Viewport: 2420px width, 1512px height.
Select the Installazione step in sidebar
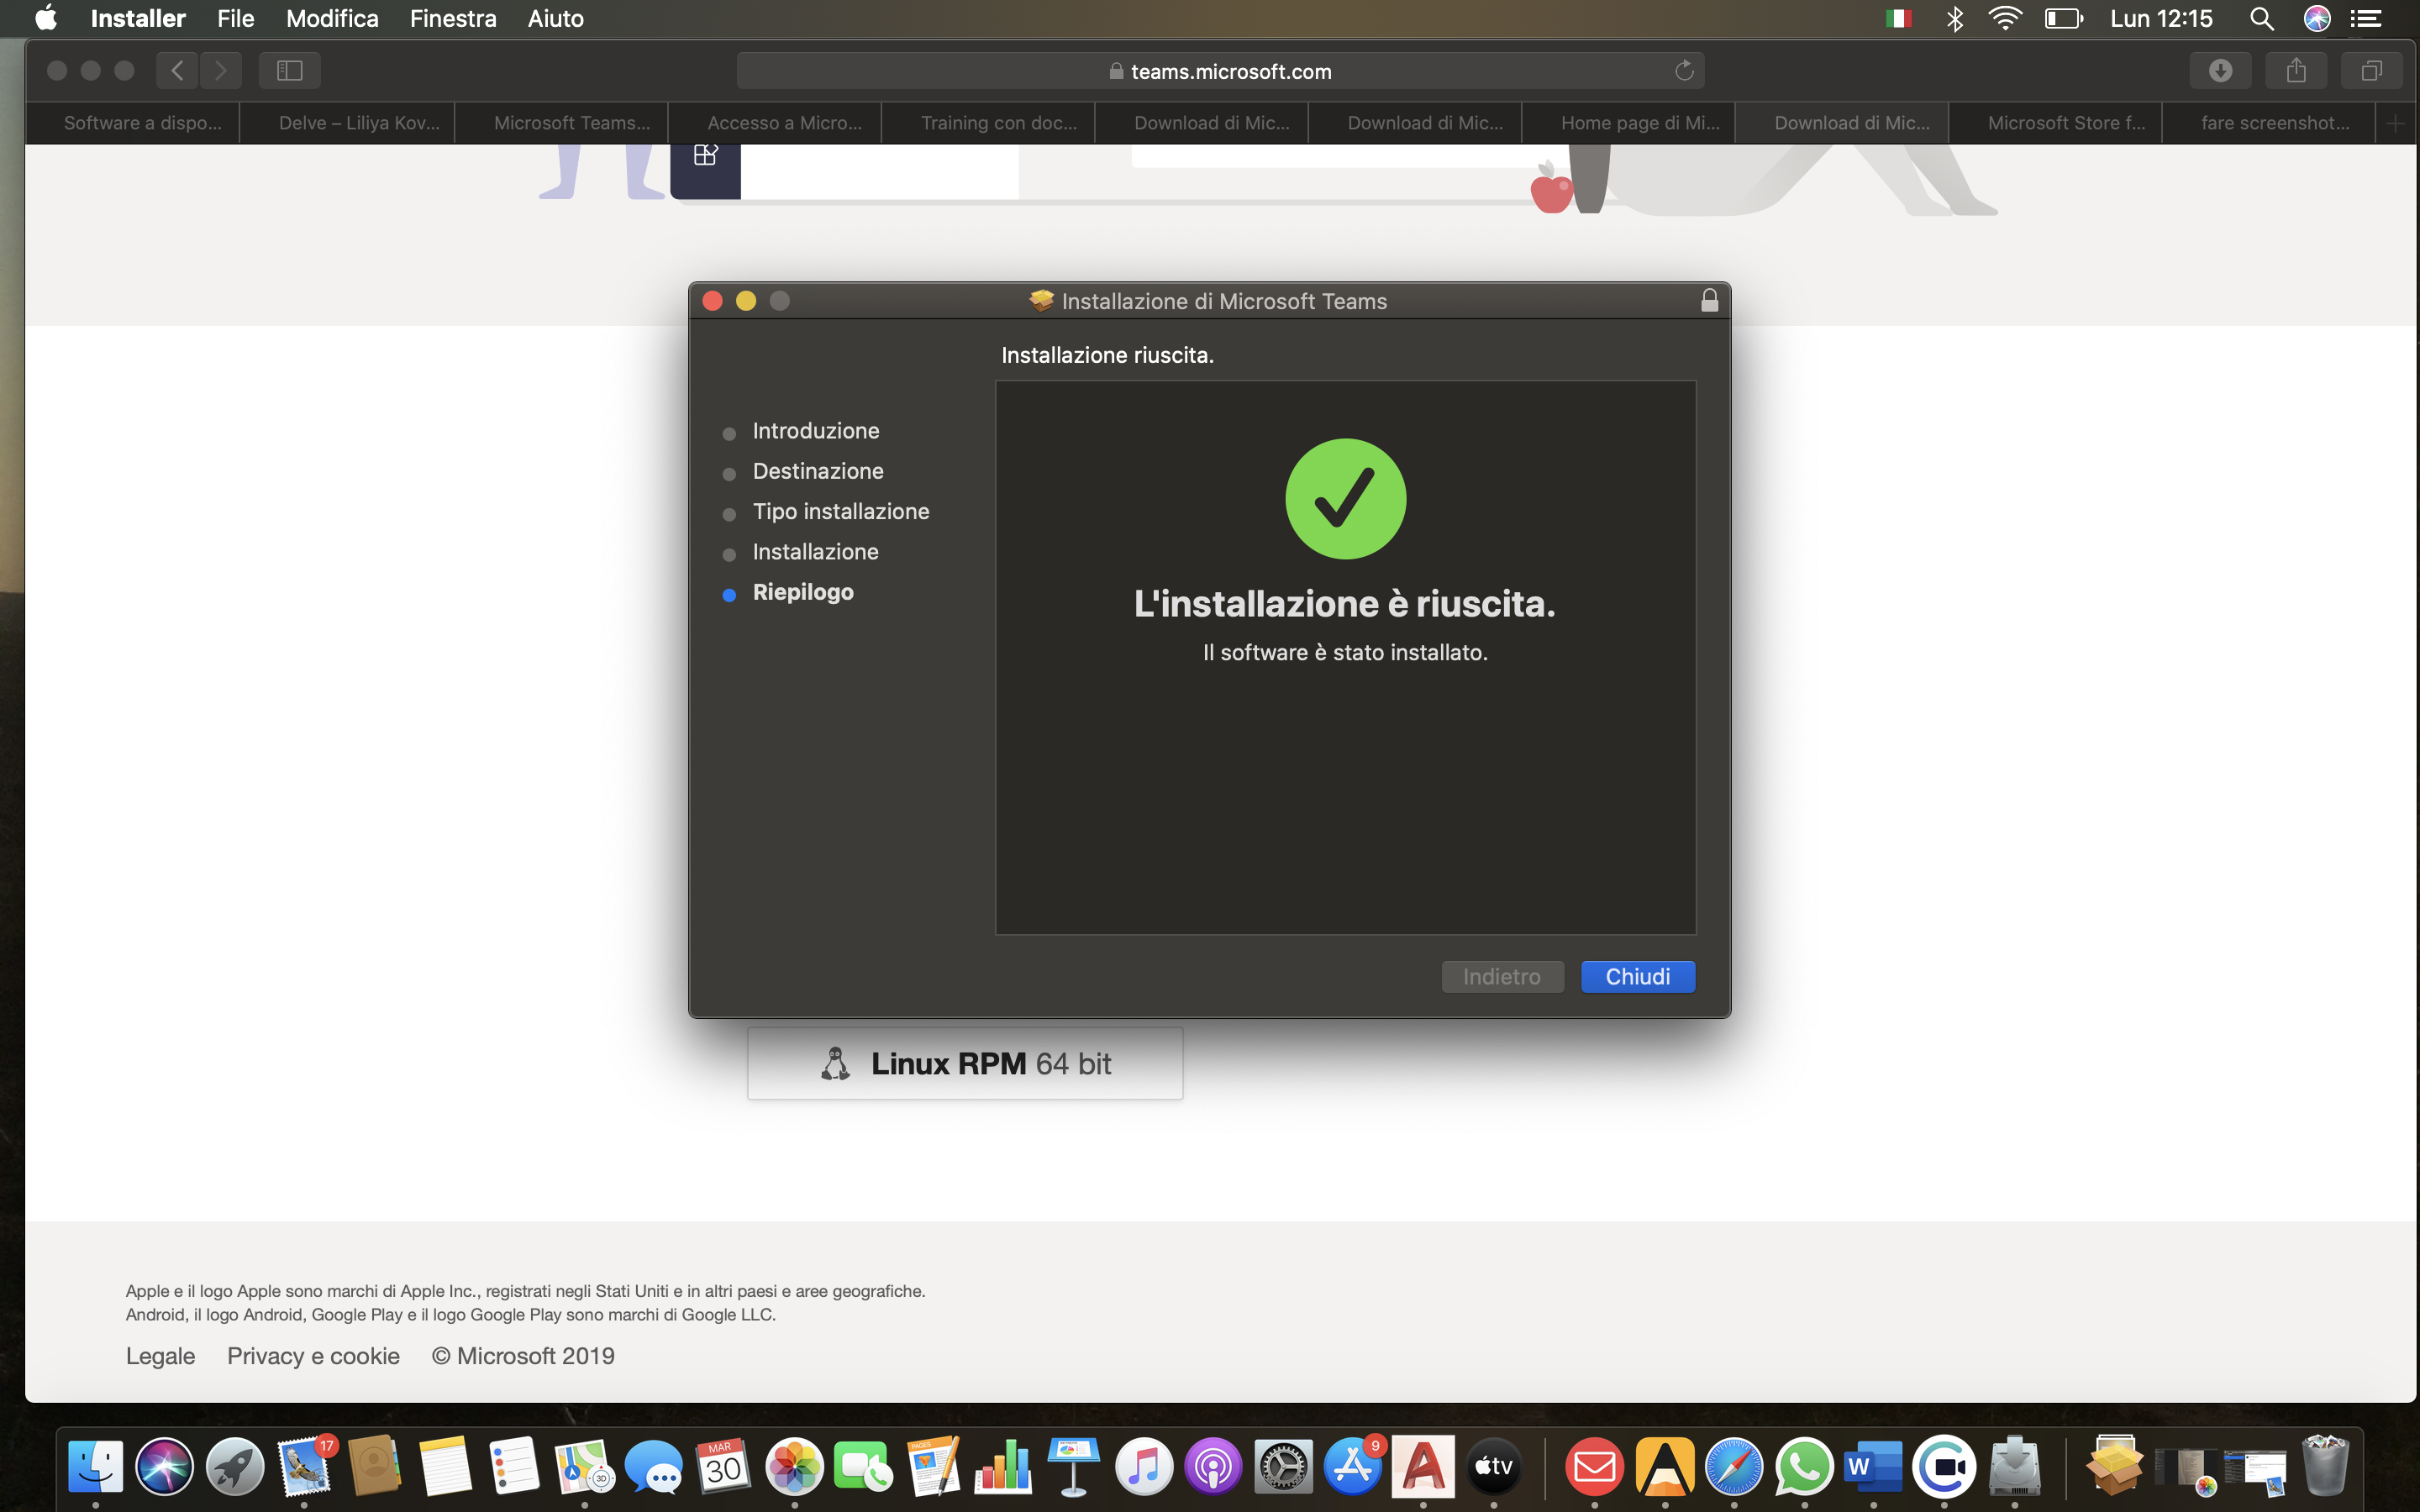coord(815,552)
